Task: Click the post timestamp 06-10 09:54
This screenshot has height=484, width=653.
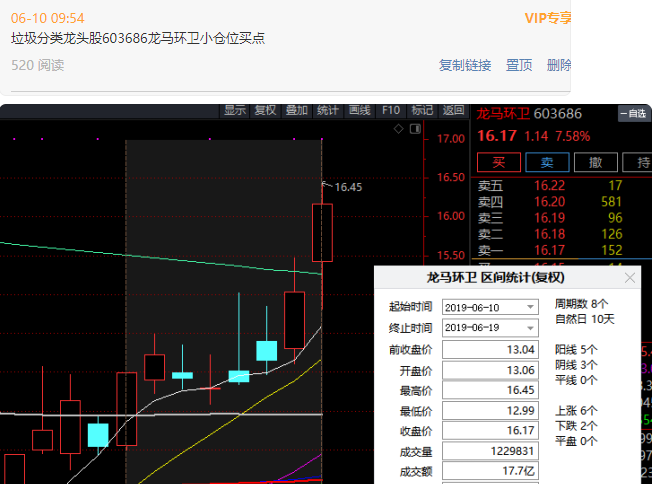Action: pyautogui.click(x=47, y=18)
